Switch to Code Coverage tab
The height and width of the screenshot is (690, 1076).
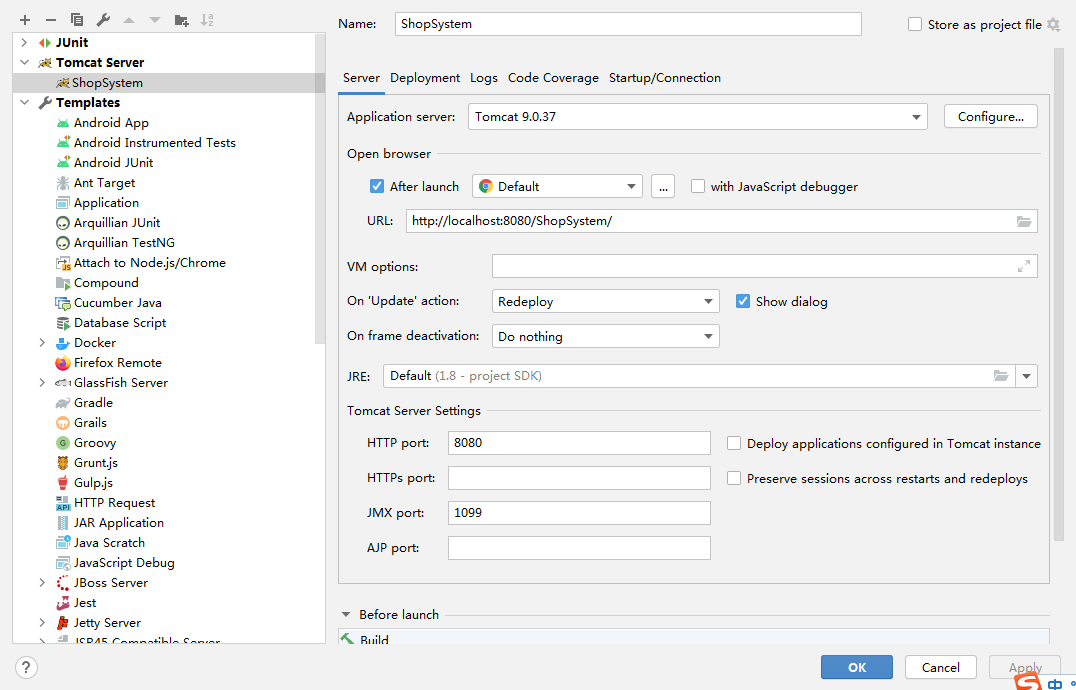pyautogui.click(x=553, y=78)
